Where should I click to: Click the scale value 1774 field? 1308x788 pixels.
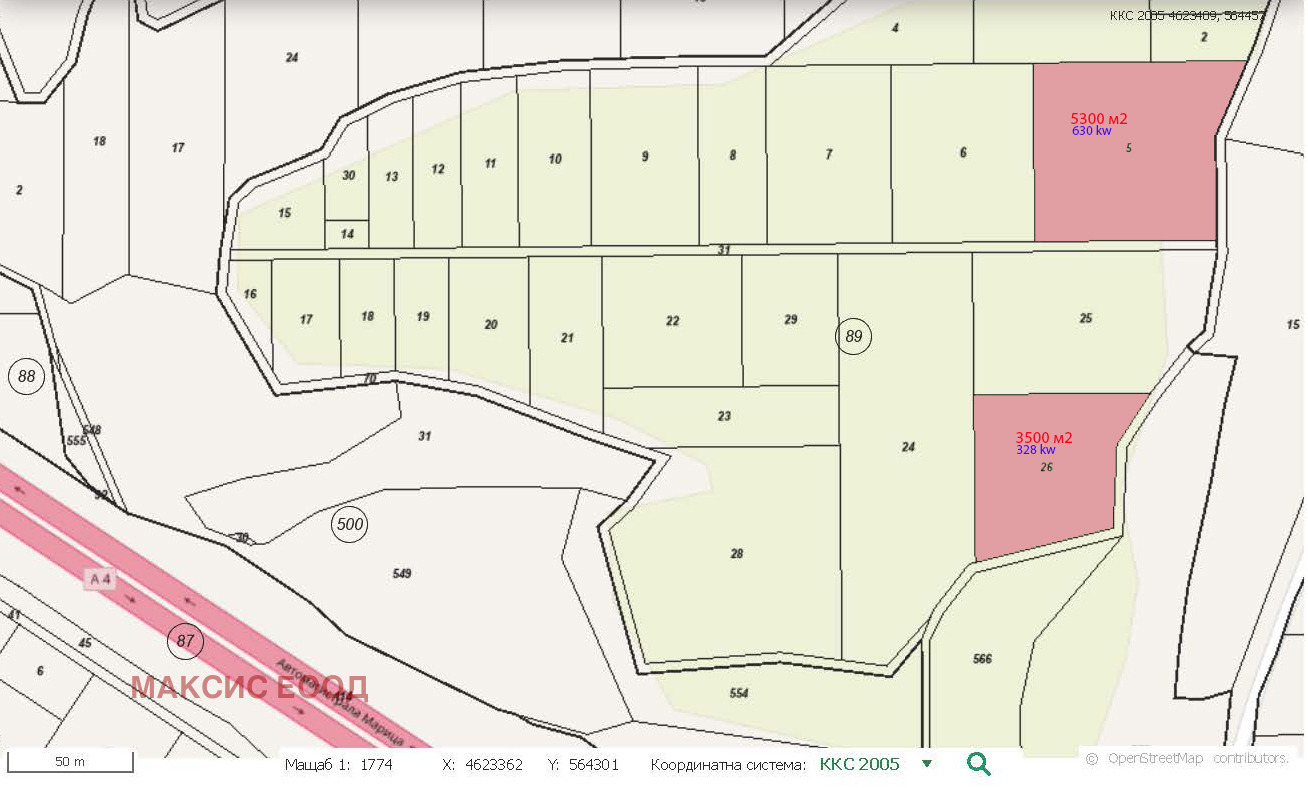click(376, 764)
